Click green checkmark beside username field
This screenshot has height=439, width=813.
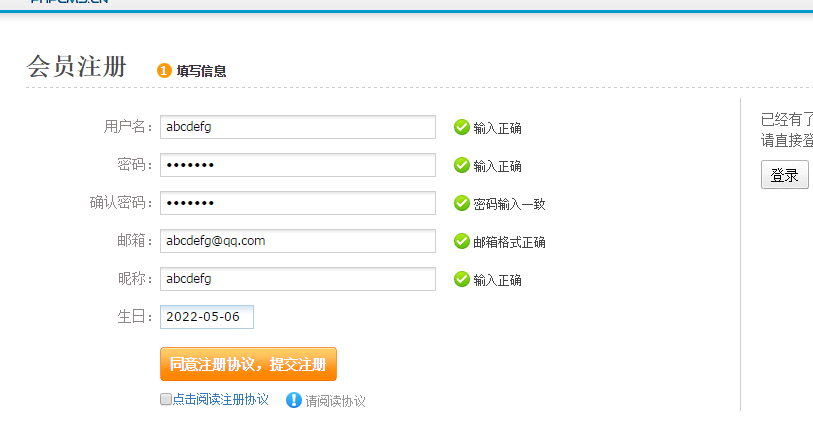coord(461,127)
